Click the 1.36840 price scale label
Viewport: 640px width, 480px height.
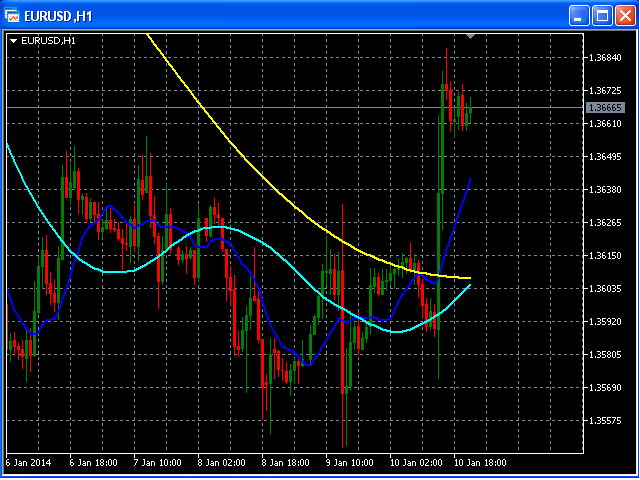606,58
